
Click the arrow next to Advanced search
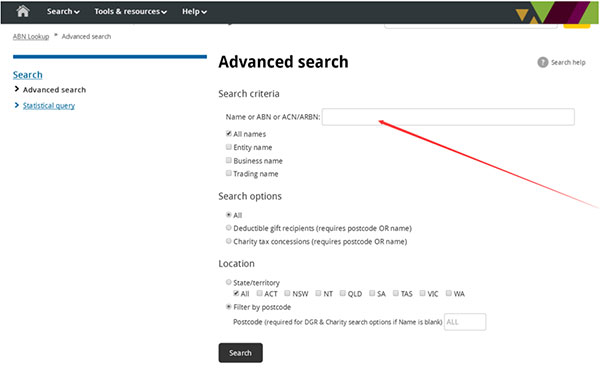16,89
